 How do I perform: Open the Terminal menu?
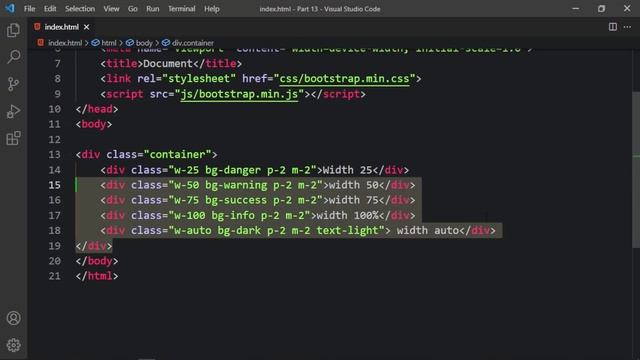(182, 9)
